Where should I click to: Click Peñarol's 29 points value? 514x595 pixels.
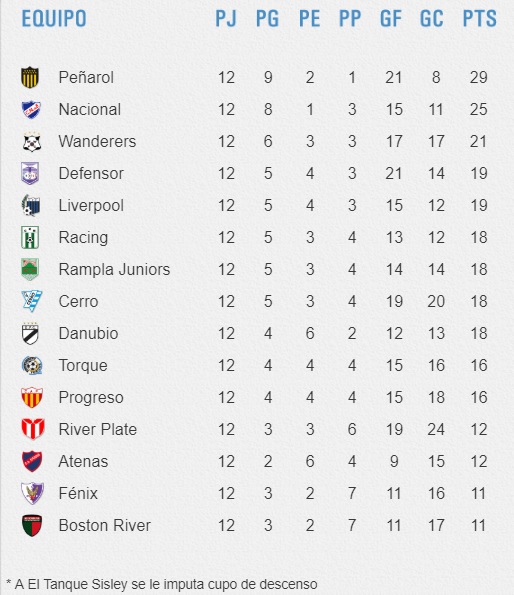[478, 77]
